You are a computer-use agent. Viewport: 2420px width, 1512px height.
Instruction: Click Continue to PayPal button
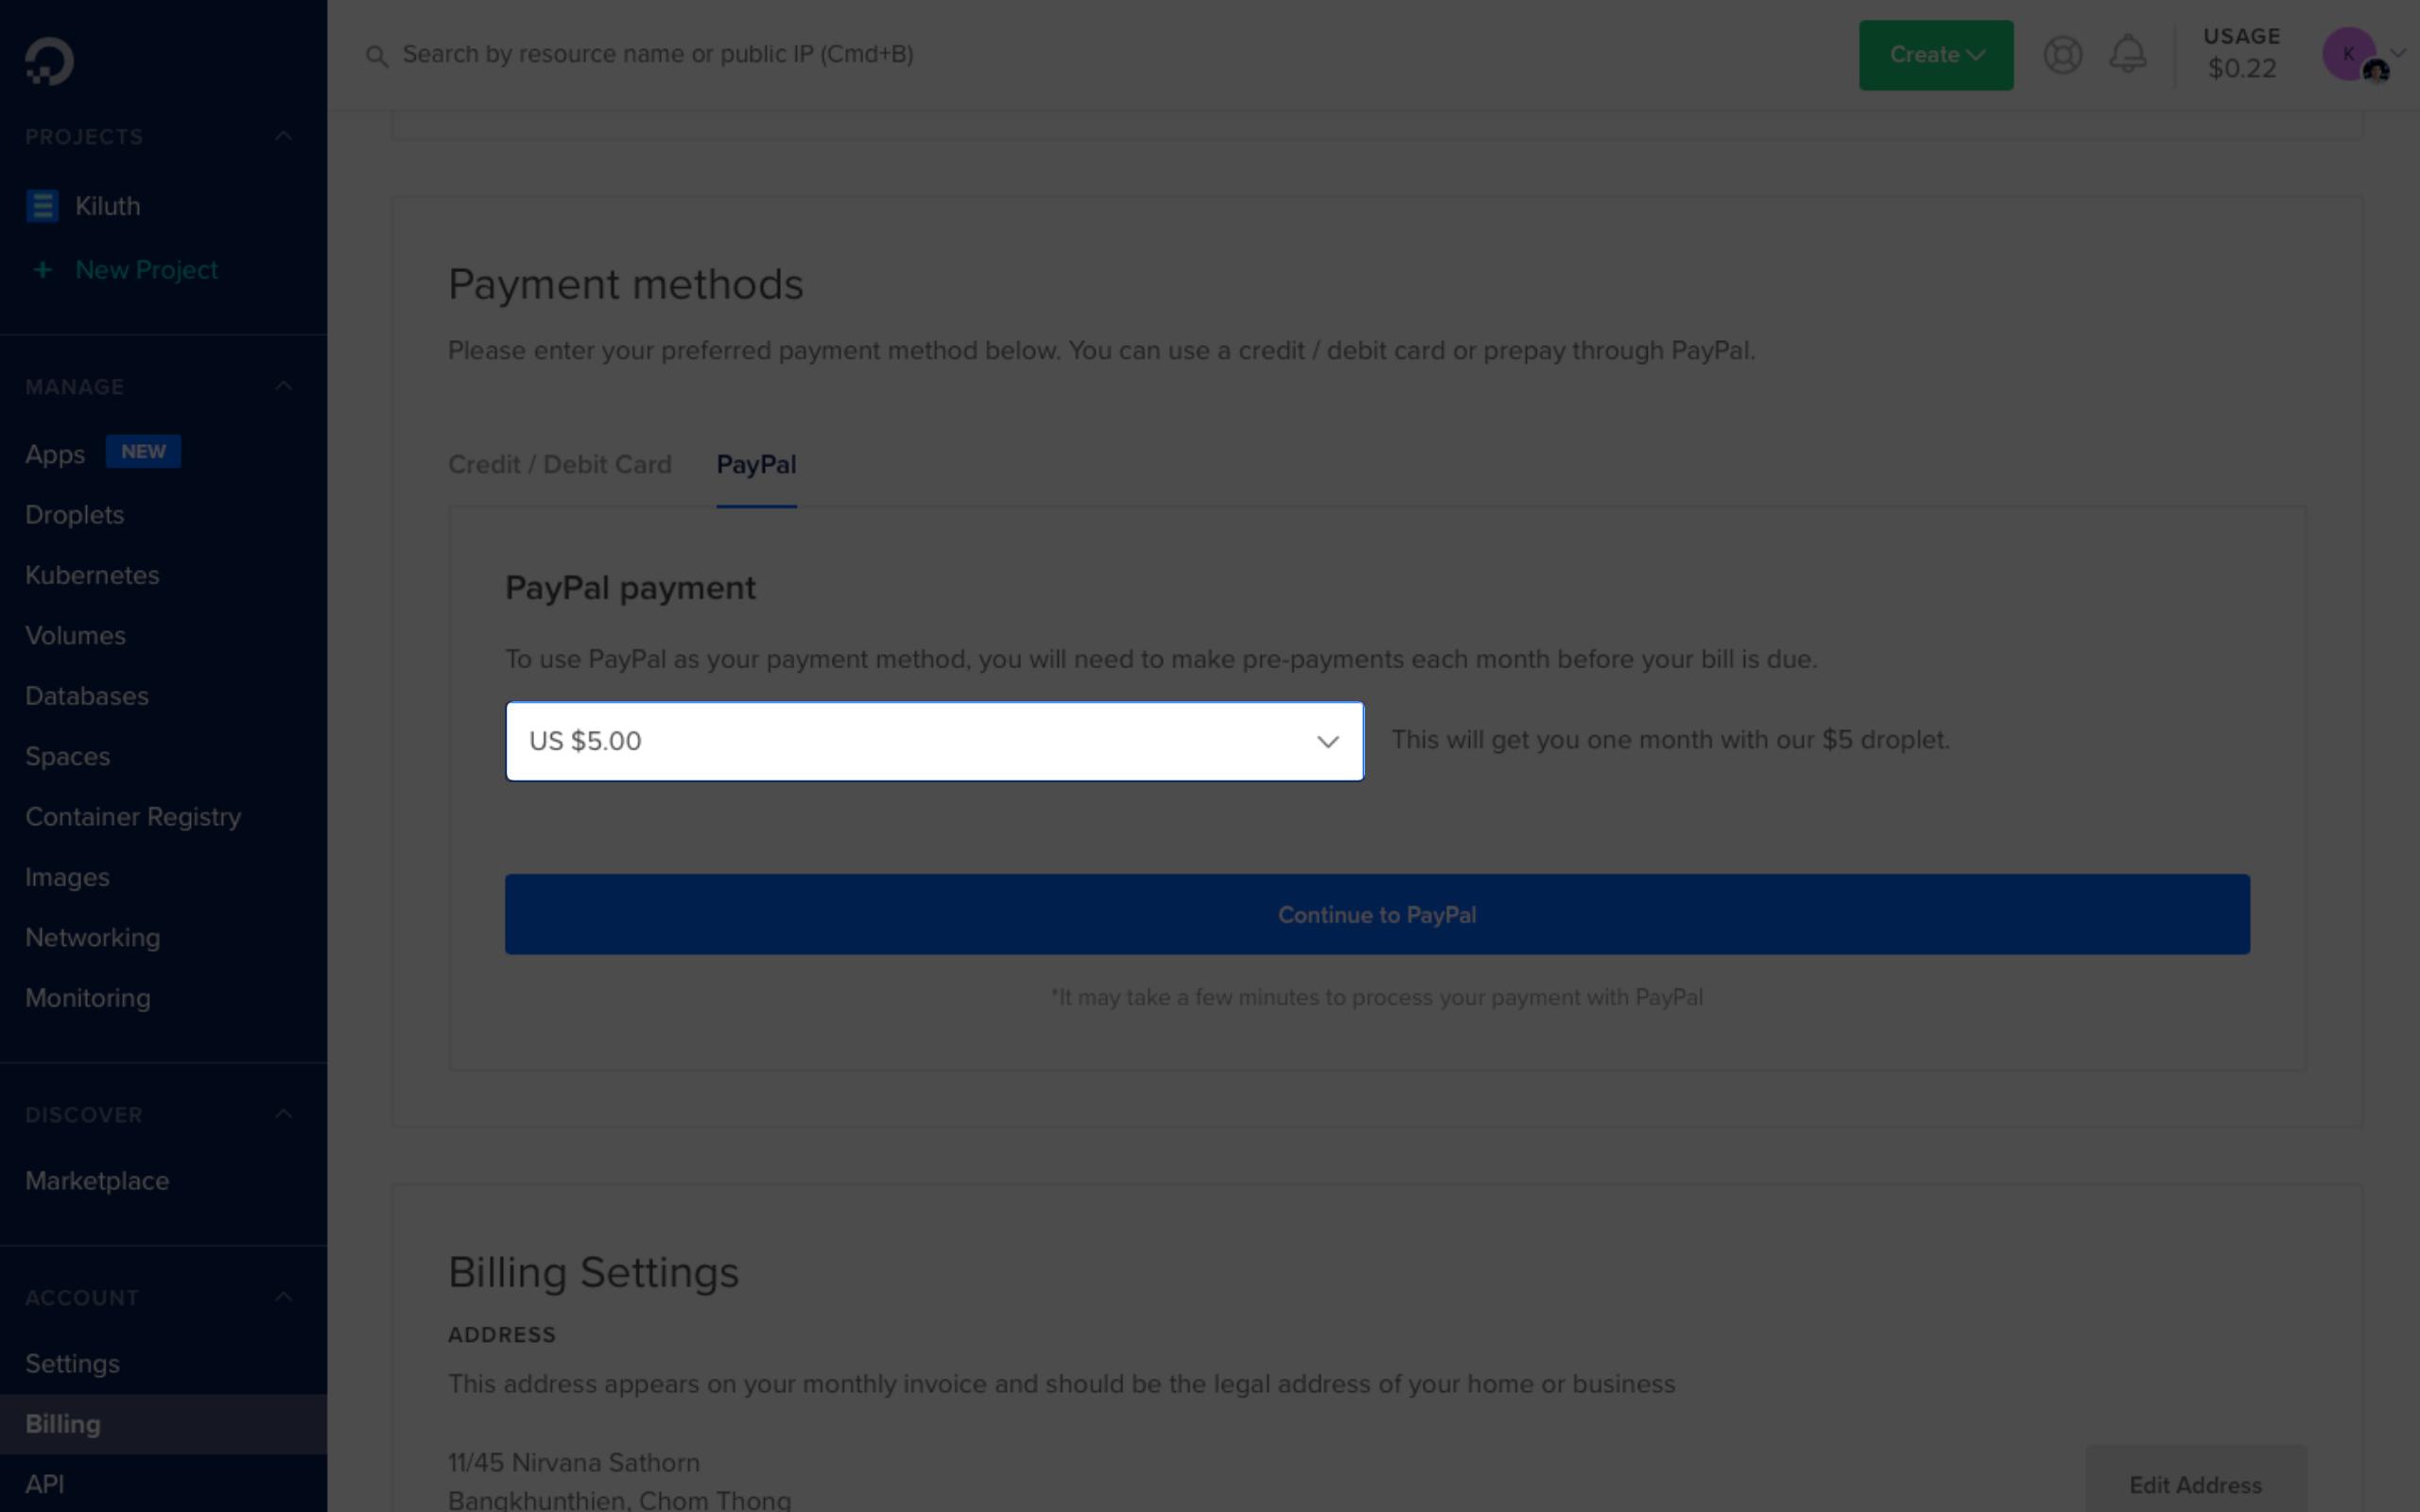coord(1376,913)
